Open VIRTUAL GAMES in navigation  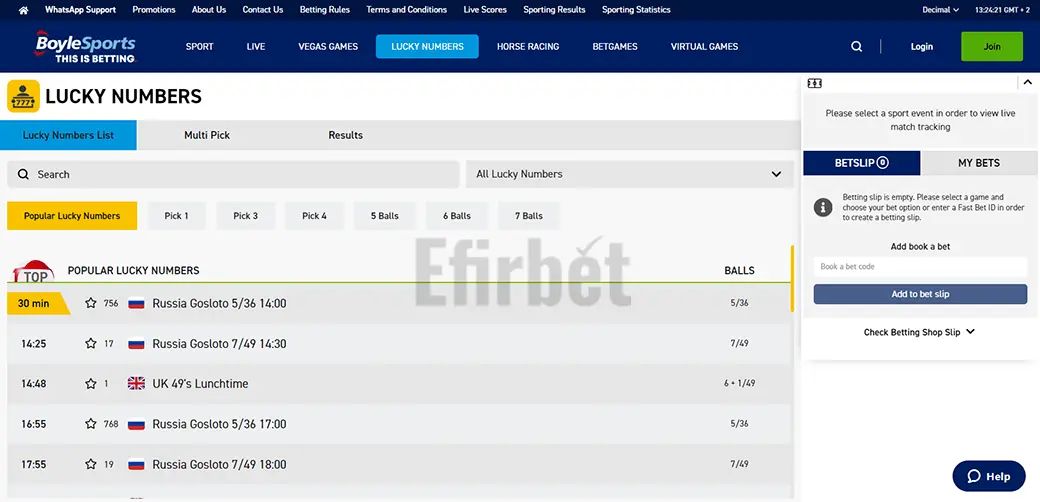[x=704, y=46]
